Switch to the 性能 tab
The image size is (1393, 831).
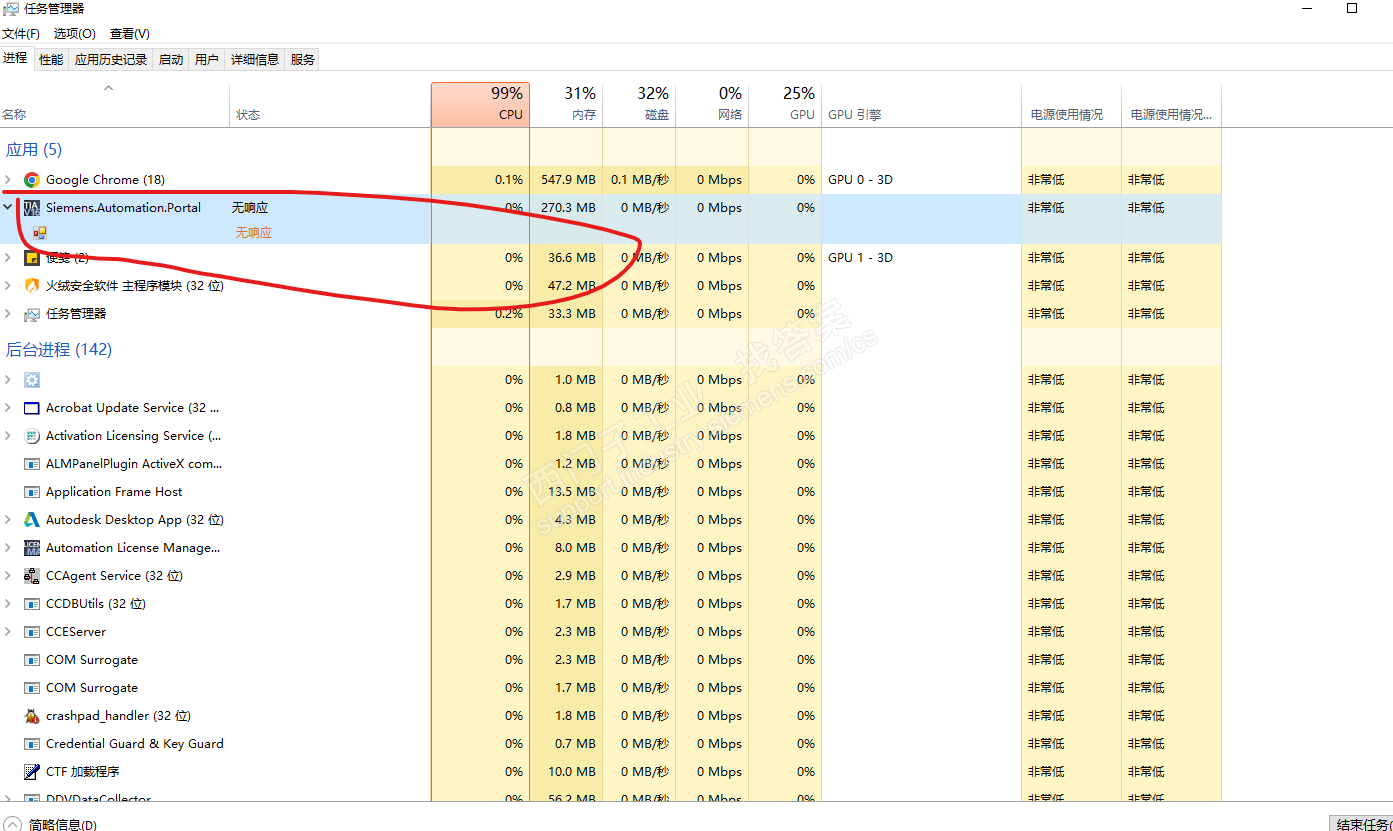coord(51,60)
